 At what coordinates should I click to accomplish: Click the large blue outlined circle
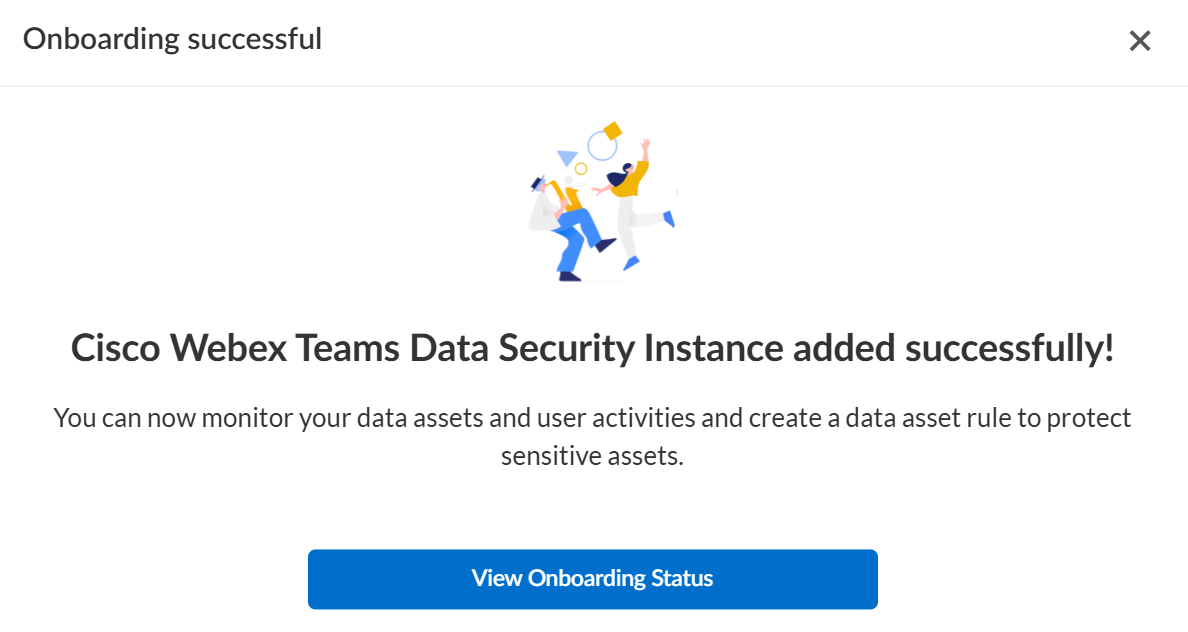pyautogui.click(x=601, y=146)
